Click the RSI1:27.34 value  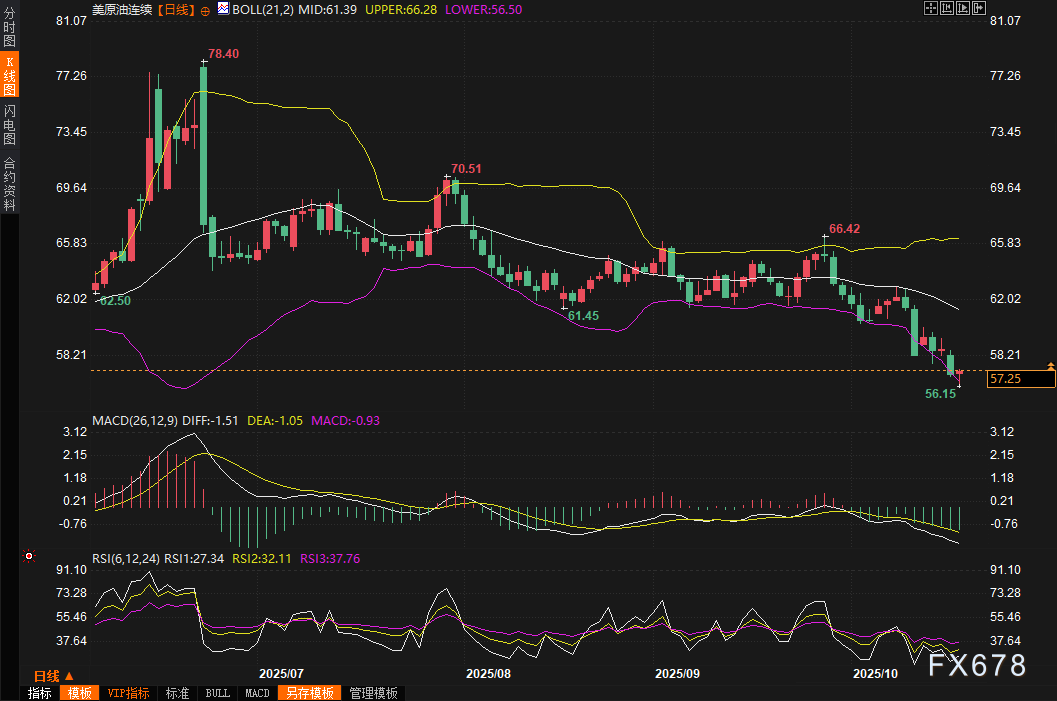coord(194,559)
